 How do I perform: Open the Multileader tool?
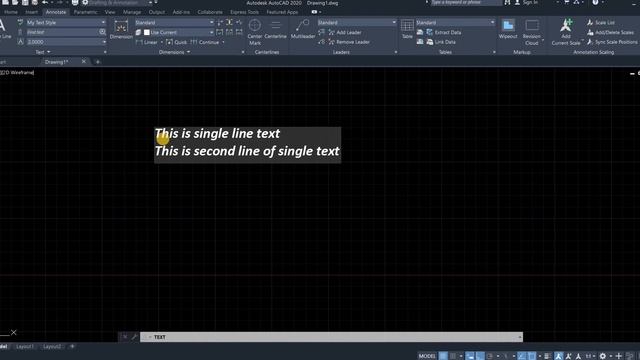302,29
